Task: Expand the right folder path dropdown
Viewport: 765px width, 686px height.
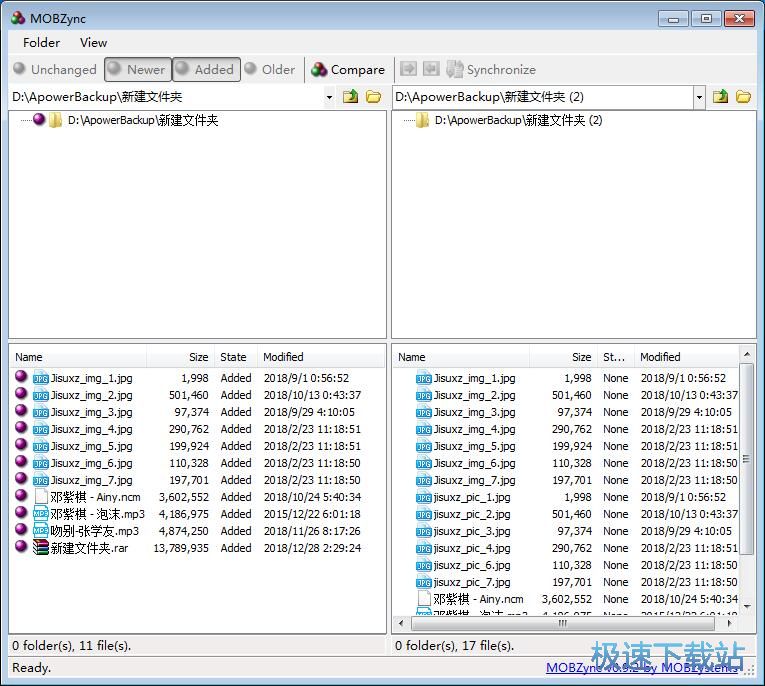Action: tap(699, 97)
